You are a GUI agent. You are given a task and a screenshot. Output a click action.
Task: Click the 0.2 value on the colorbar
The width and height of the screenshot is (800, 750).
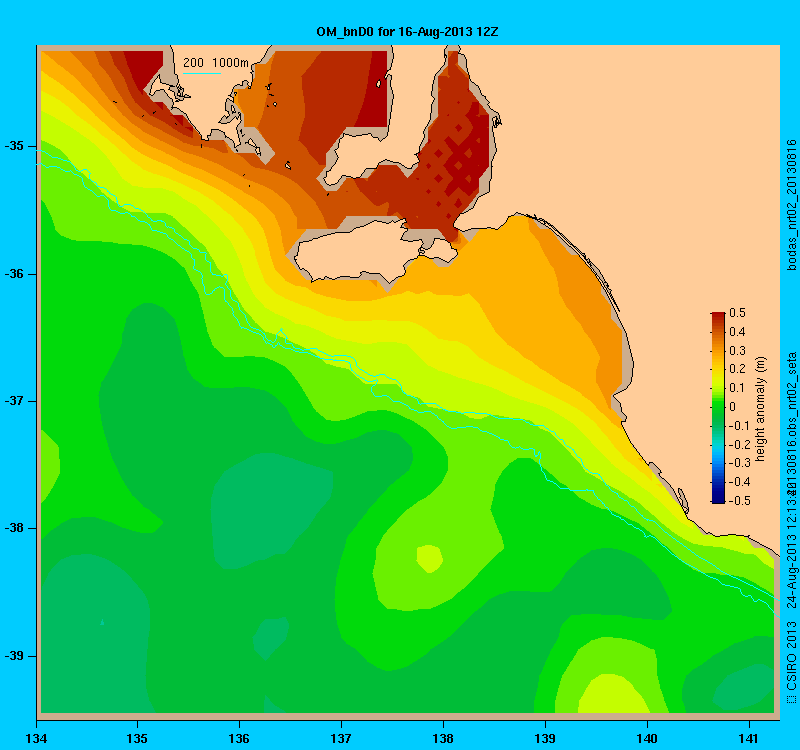pos(738,369)
